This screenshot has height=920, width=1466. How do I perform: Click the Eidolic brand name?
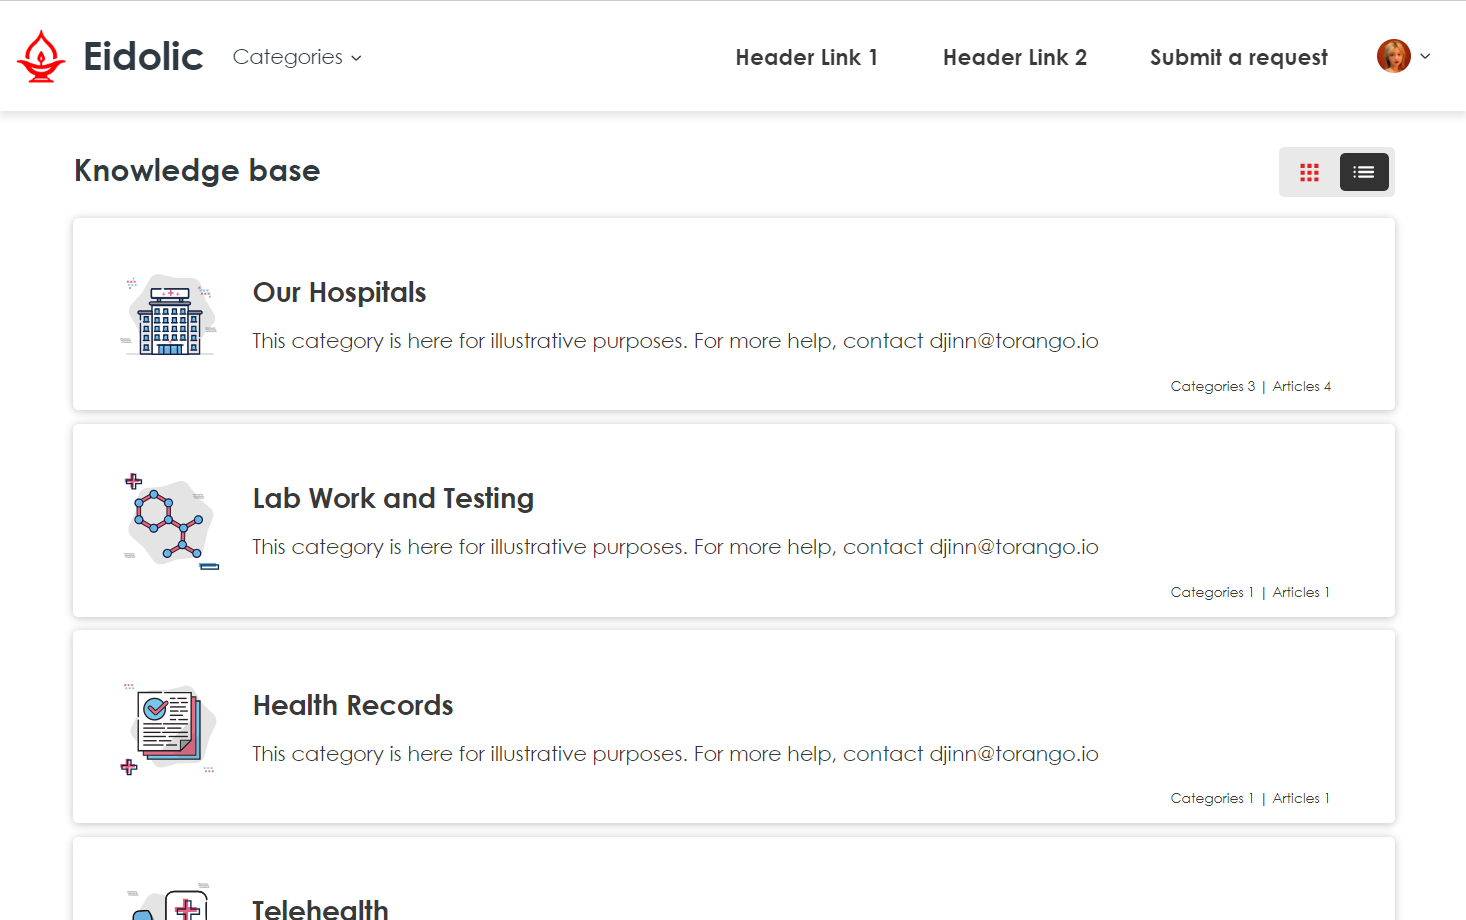pyautogui.click(x=143, y=57)
